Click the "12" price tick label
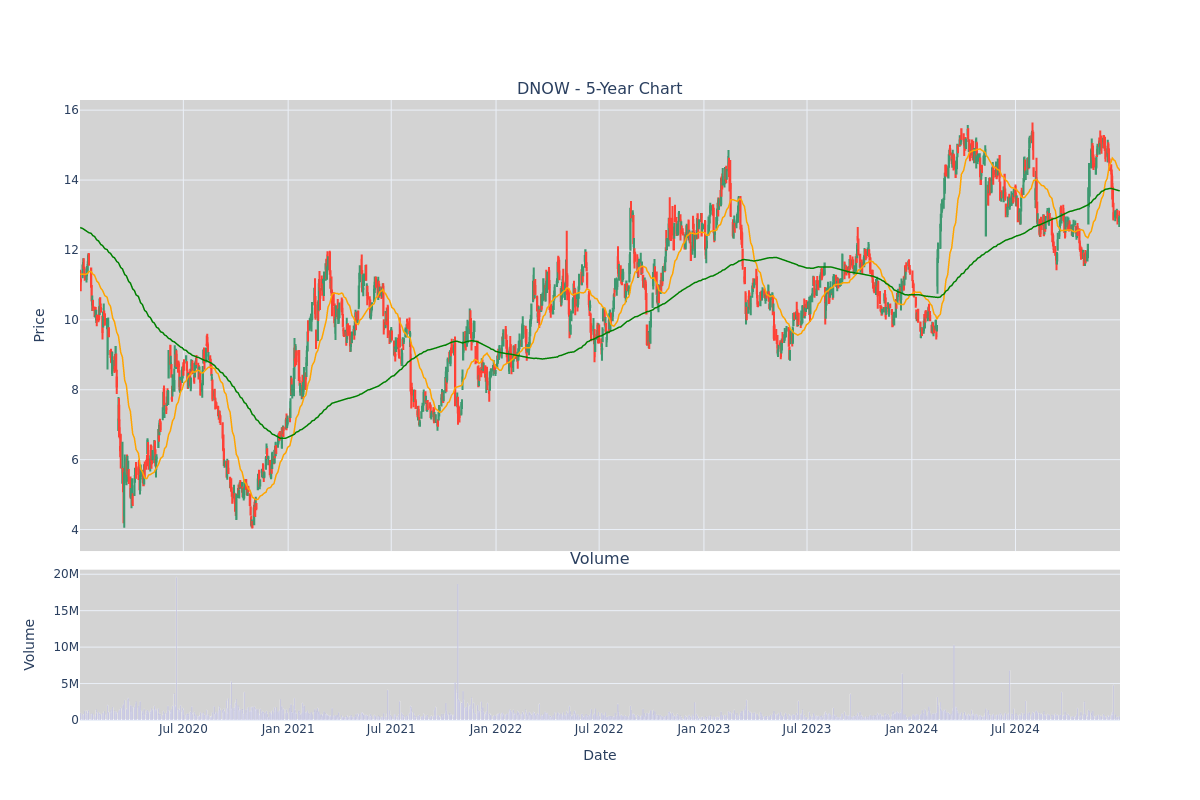 pos(70,250)
